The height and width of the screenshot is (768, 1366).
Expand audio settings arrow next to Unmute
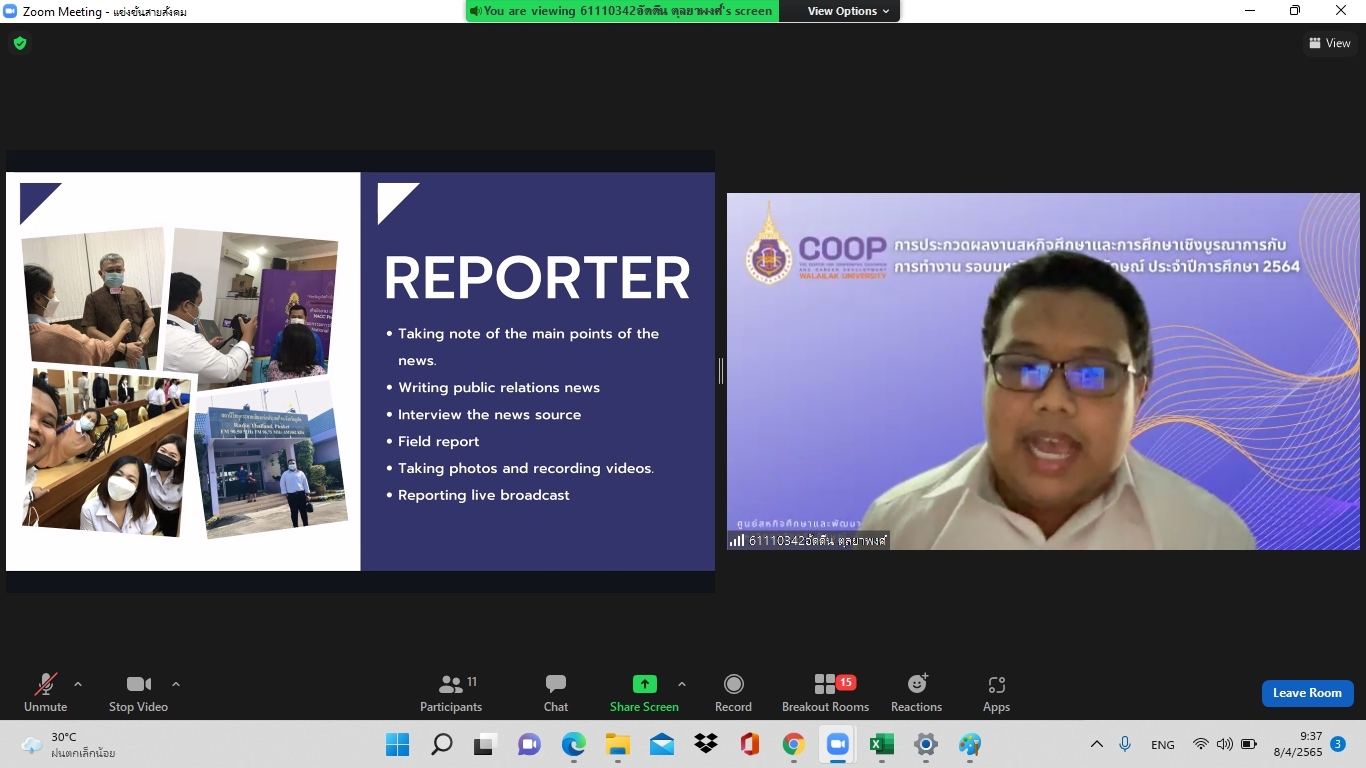click(x=78, y=685)
